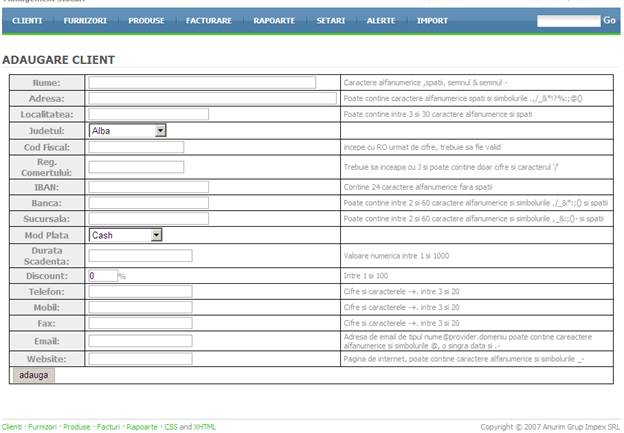The width and height of the screenshot is (624, 433).
Task: Click the ADAUGARE CLIENT heading
Action: pos(58,60)
